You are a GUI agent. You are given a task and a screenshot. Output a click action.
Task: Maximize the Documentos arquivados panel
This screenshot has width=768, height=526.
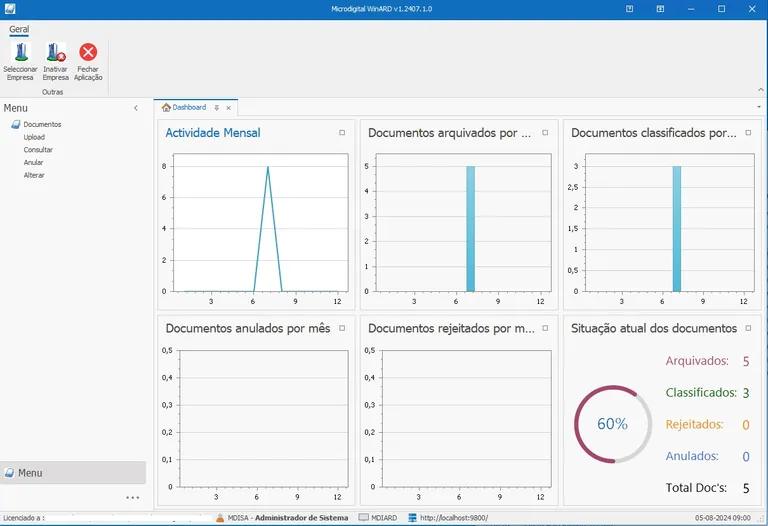(545, 133)
